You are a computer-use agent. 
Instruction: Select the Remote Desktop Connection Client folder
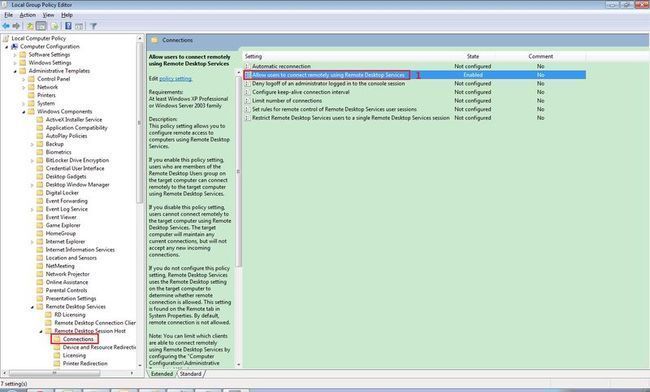tap(95, 323)
